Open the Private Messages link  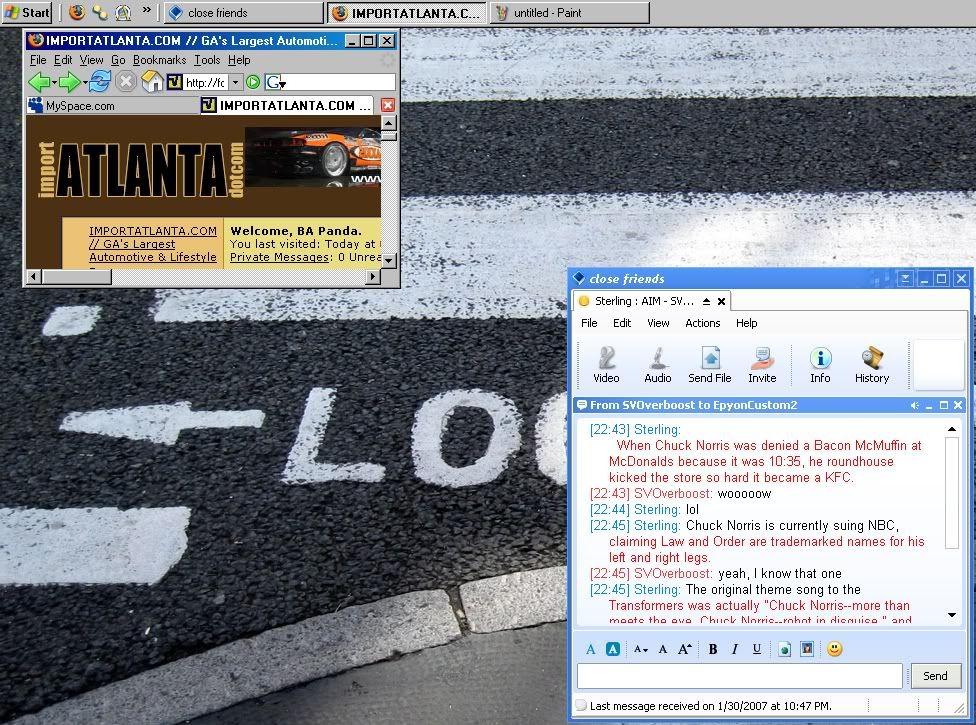(x=279, y=257)
